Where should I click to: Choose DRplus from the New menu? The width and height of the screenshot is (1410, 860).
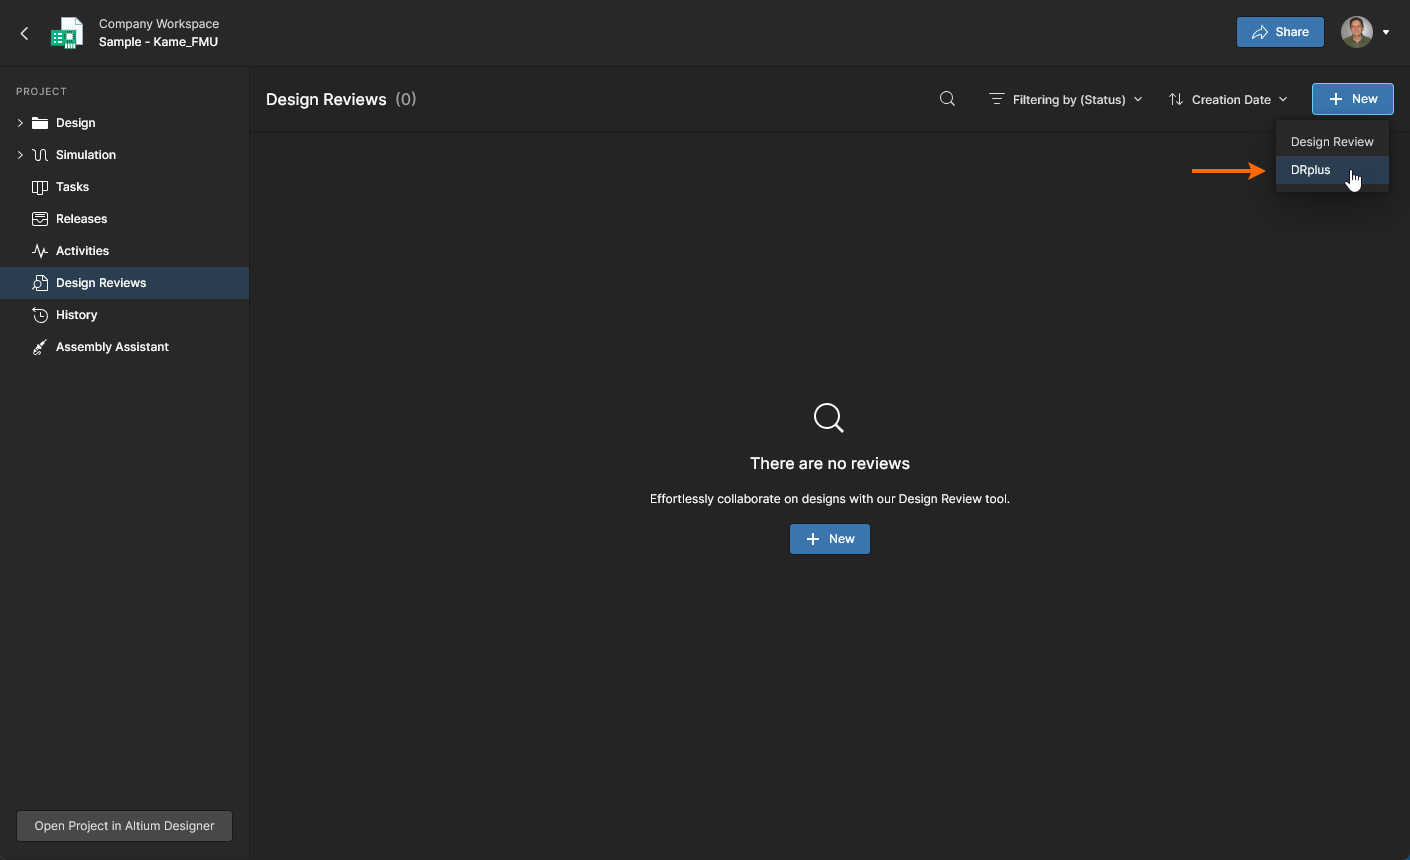click(x=1332, y=170)
